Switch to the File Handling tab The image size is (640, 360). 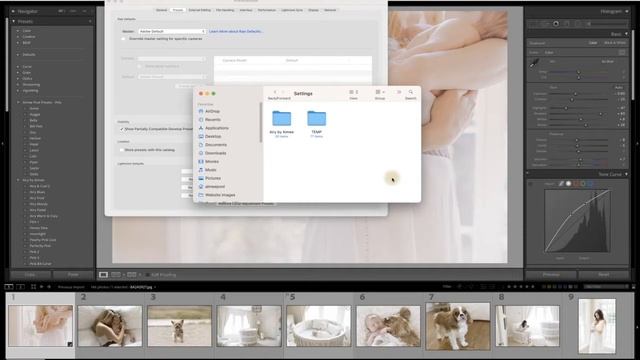pos(225,10)
